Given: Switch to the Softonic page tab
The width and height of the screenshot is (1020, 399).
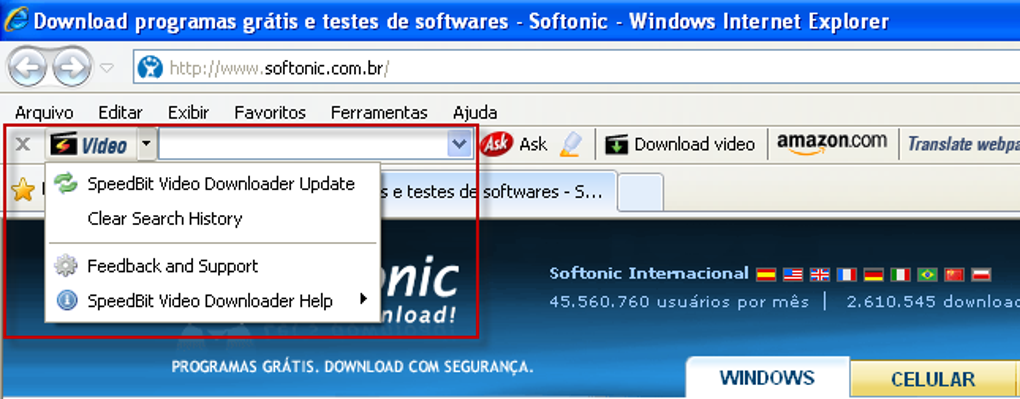Looking at the screenshot, I should 498,192.
